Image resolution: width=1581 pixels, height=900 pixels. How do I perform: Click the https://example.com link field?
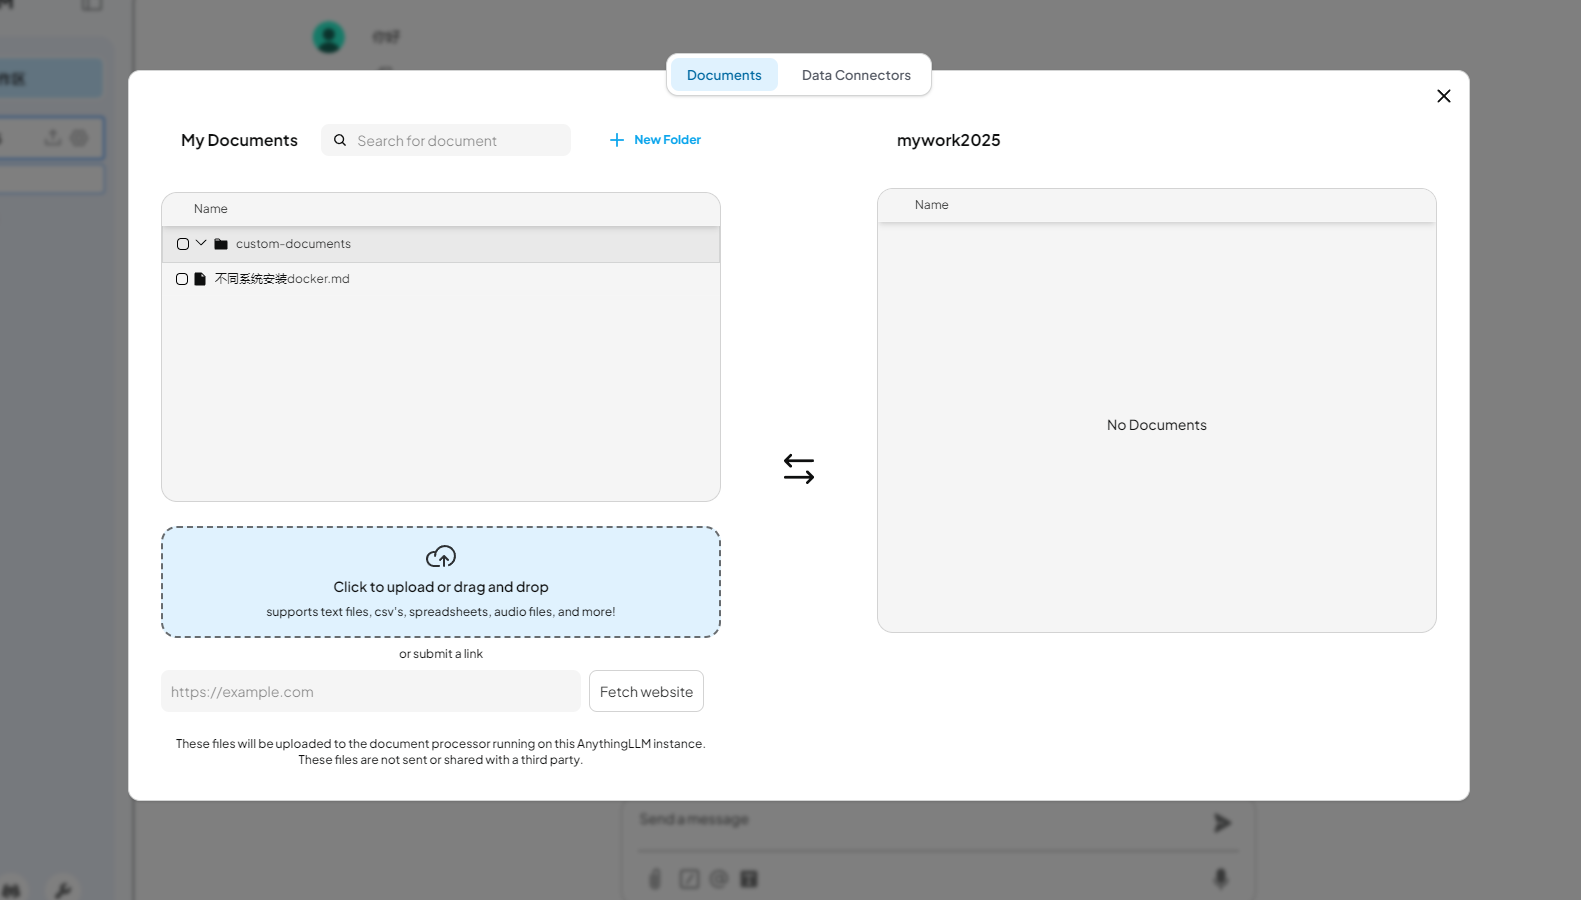(371, 691)
